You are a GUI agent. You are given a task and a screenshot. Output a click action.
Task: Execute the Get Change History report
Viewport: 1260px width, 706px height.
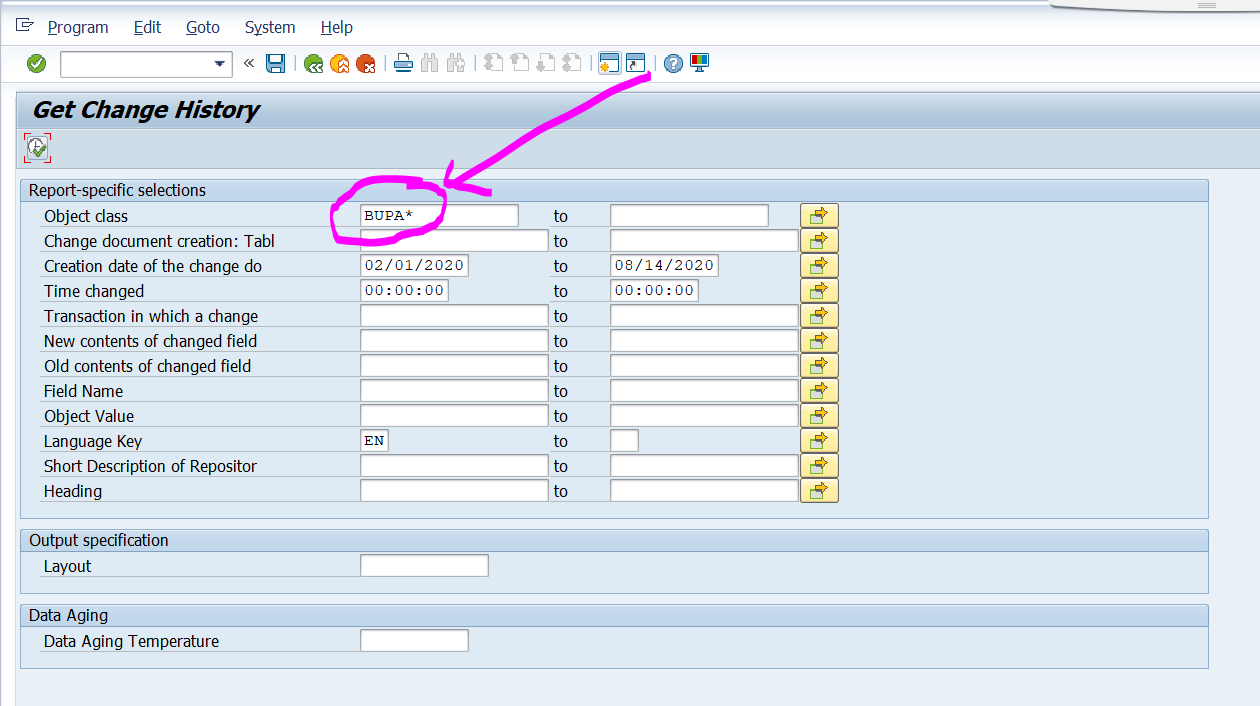tap(36, 147)
